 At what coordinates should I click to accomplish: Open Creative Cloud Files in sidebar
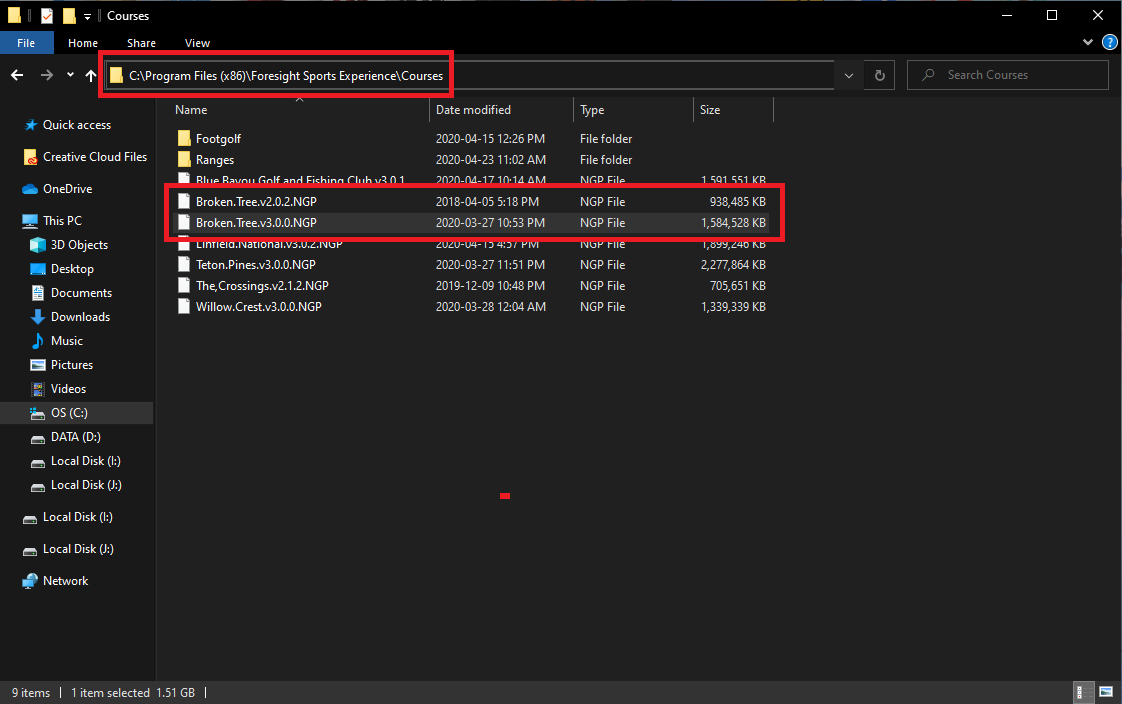point(94,157)
